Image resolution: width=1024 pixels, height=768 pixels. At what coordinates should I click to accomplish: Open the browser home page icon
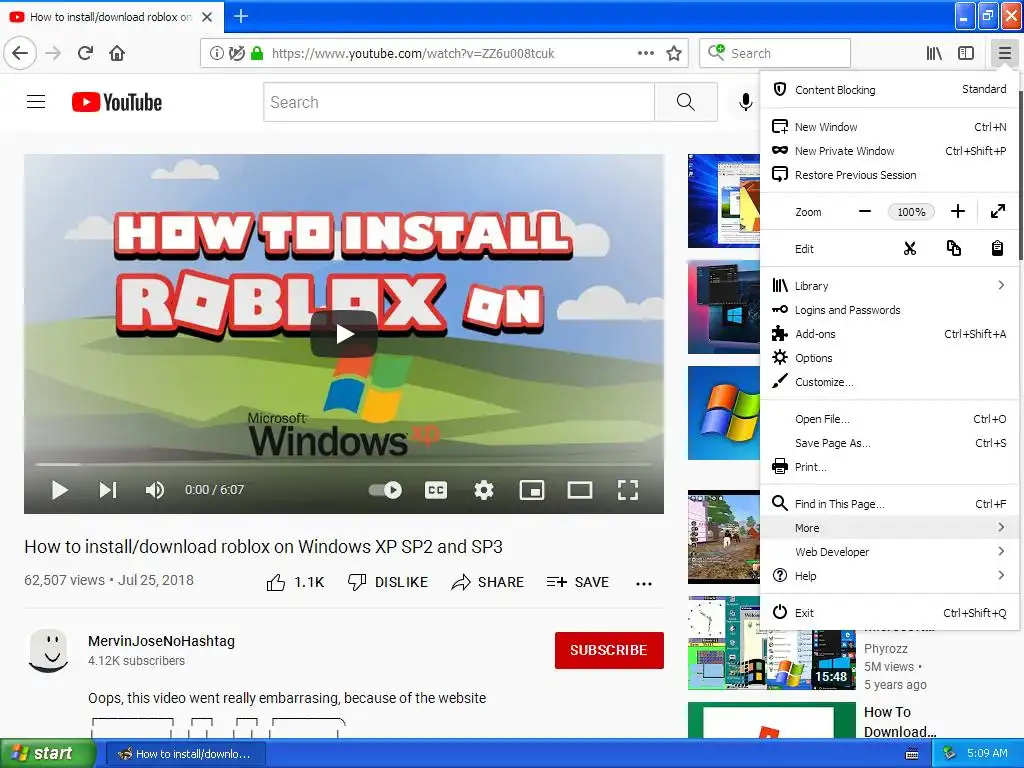coord(117,53)
